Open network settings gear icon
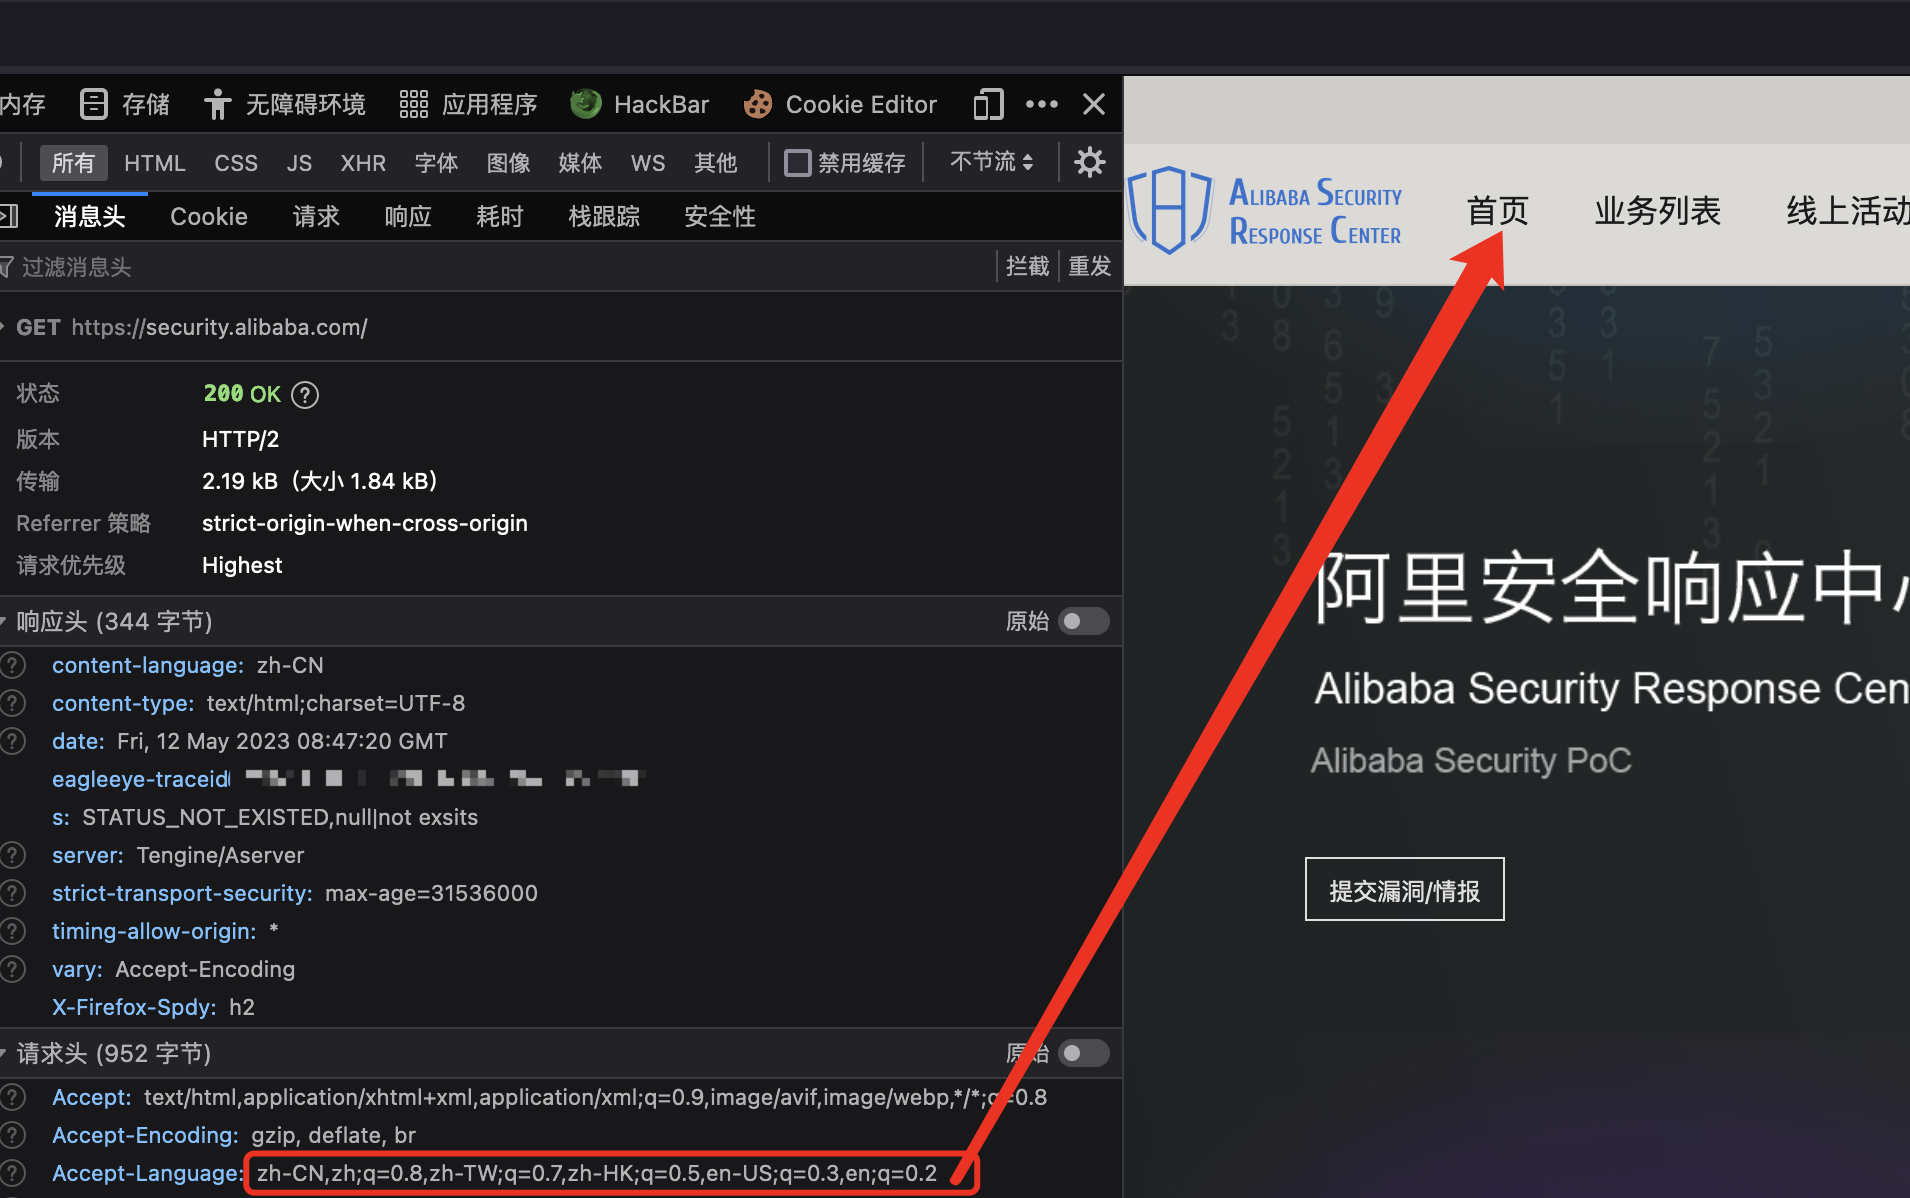The width and height of the screenshot is (1910, 1198). pyautogui.click(x=1089, y=162)
